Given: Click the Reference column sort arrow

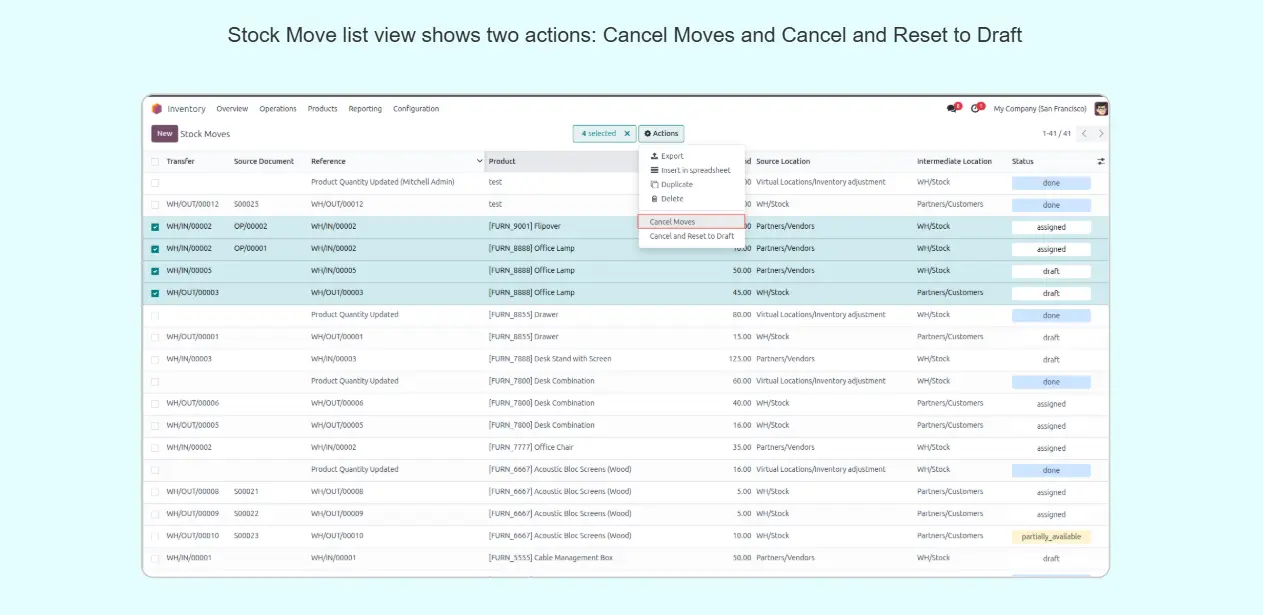Looking at the screenshot, I should (x=479, y=161).
